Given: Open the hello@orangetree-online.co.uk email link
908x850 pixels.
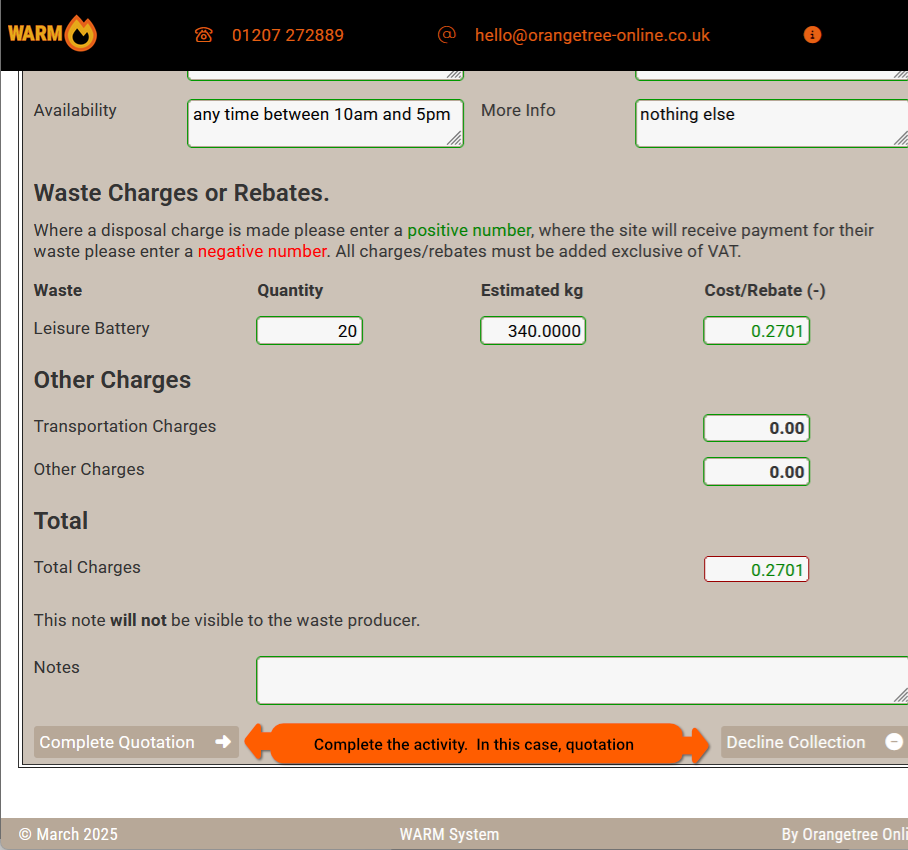Looking at the screenshot, I should click(592, 35).
